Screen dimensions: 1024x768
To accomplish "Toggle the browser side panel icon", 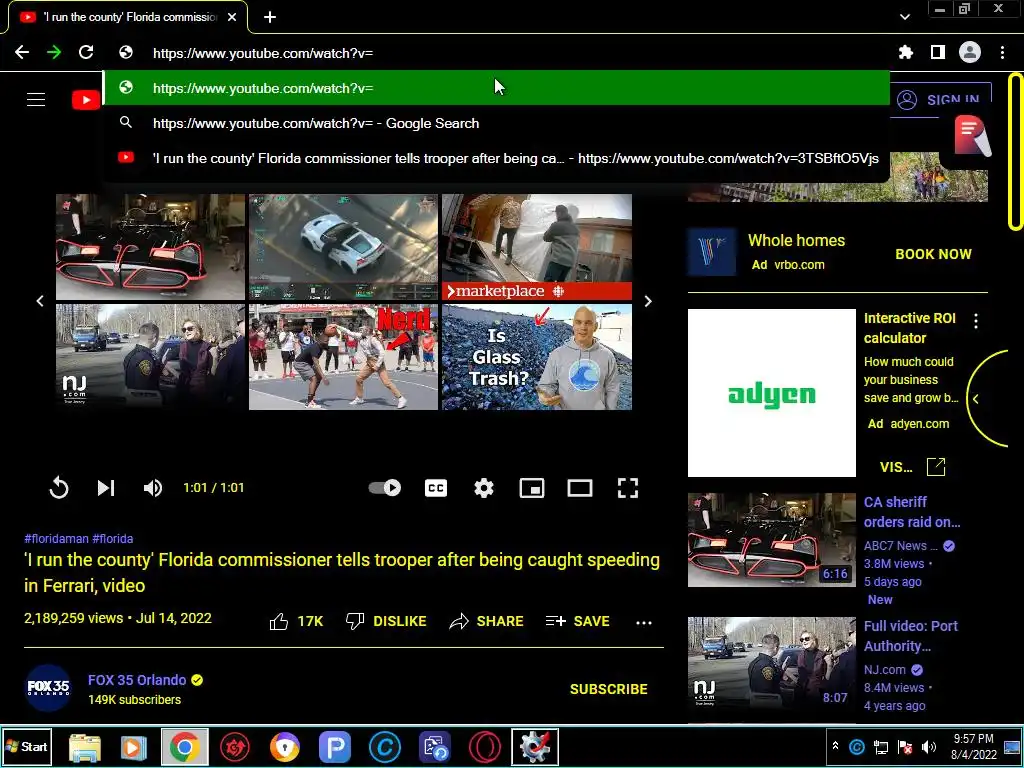I will click(x=938, y=52).
